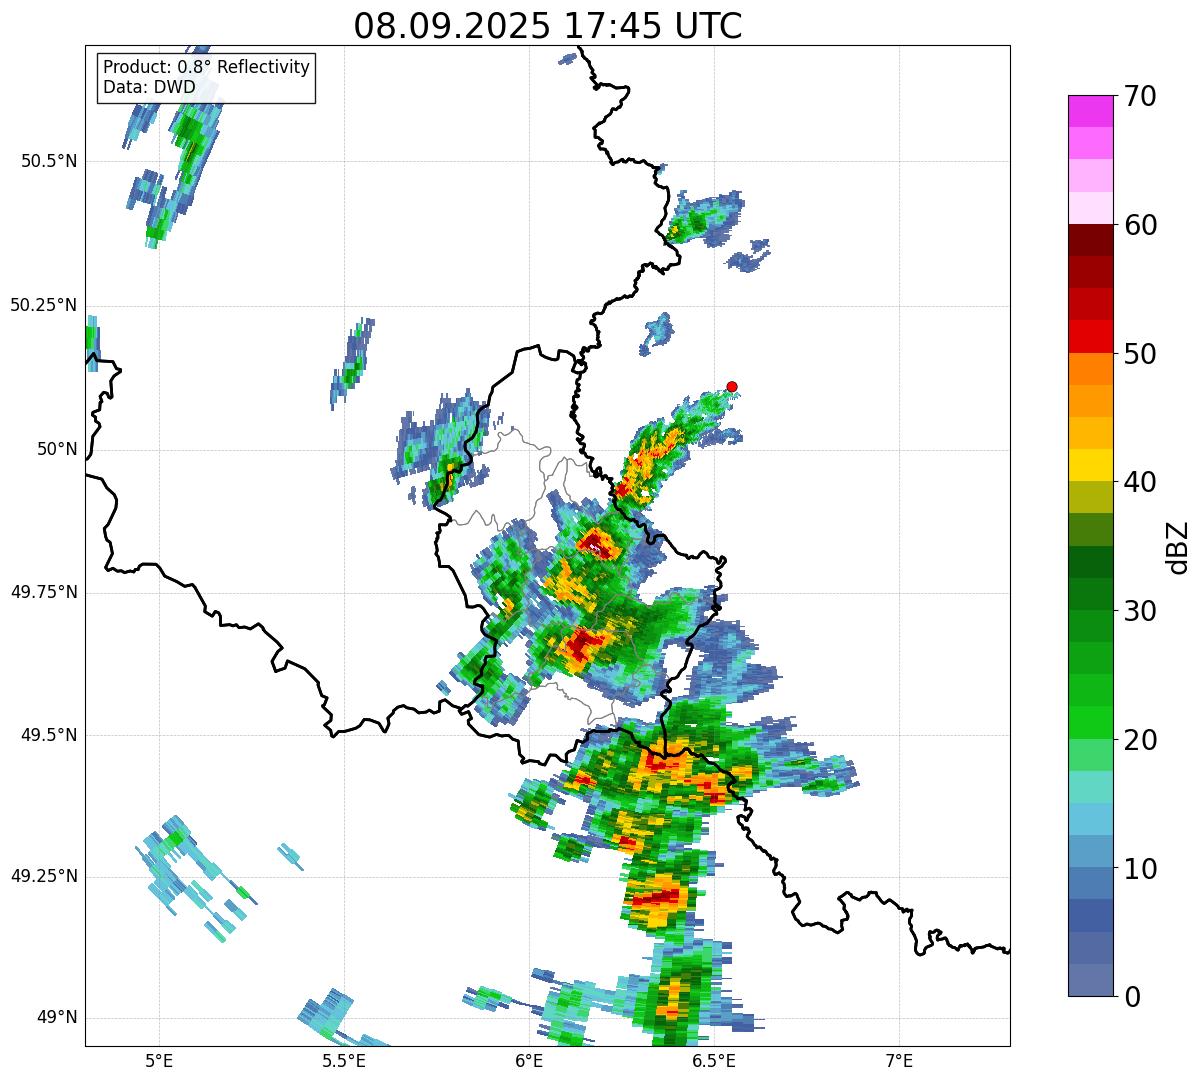Click the 5.5°E longitude tick label
Image resolution: width=1202 pixels, height=1081 pixels.
click(x=344, y=1061)
